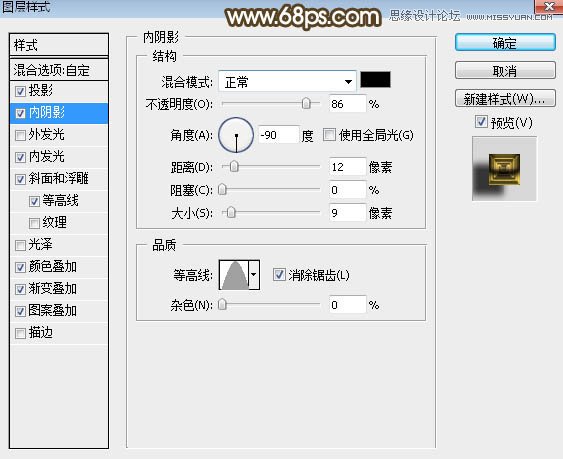The image size is (563, 459).
Task: Click the 距离 distance slider handle
Action: point(234,166)
